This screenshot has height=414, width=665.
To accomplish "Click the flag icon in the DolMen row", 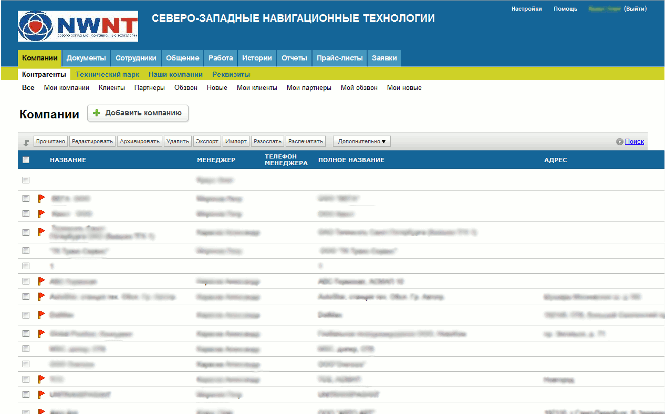I will pyautogui.click(x=41, y=314).
